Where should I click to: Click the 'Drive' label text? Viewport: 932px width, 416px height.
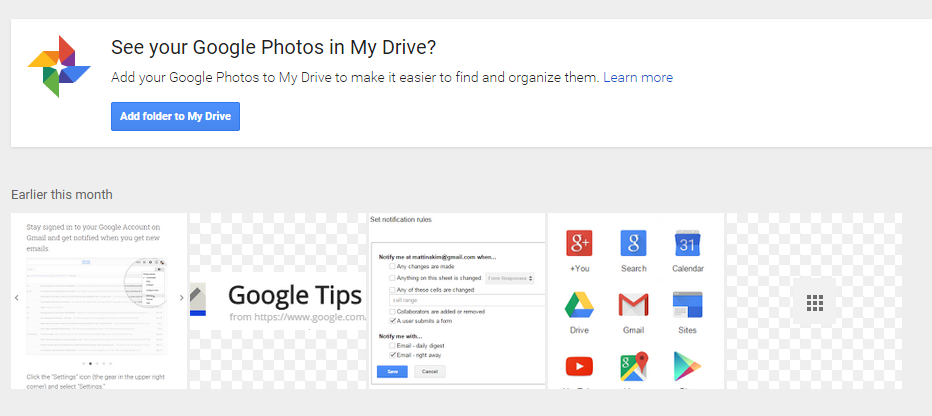(579, 330)
